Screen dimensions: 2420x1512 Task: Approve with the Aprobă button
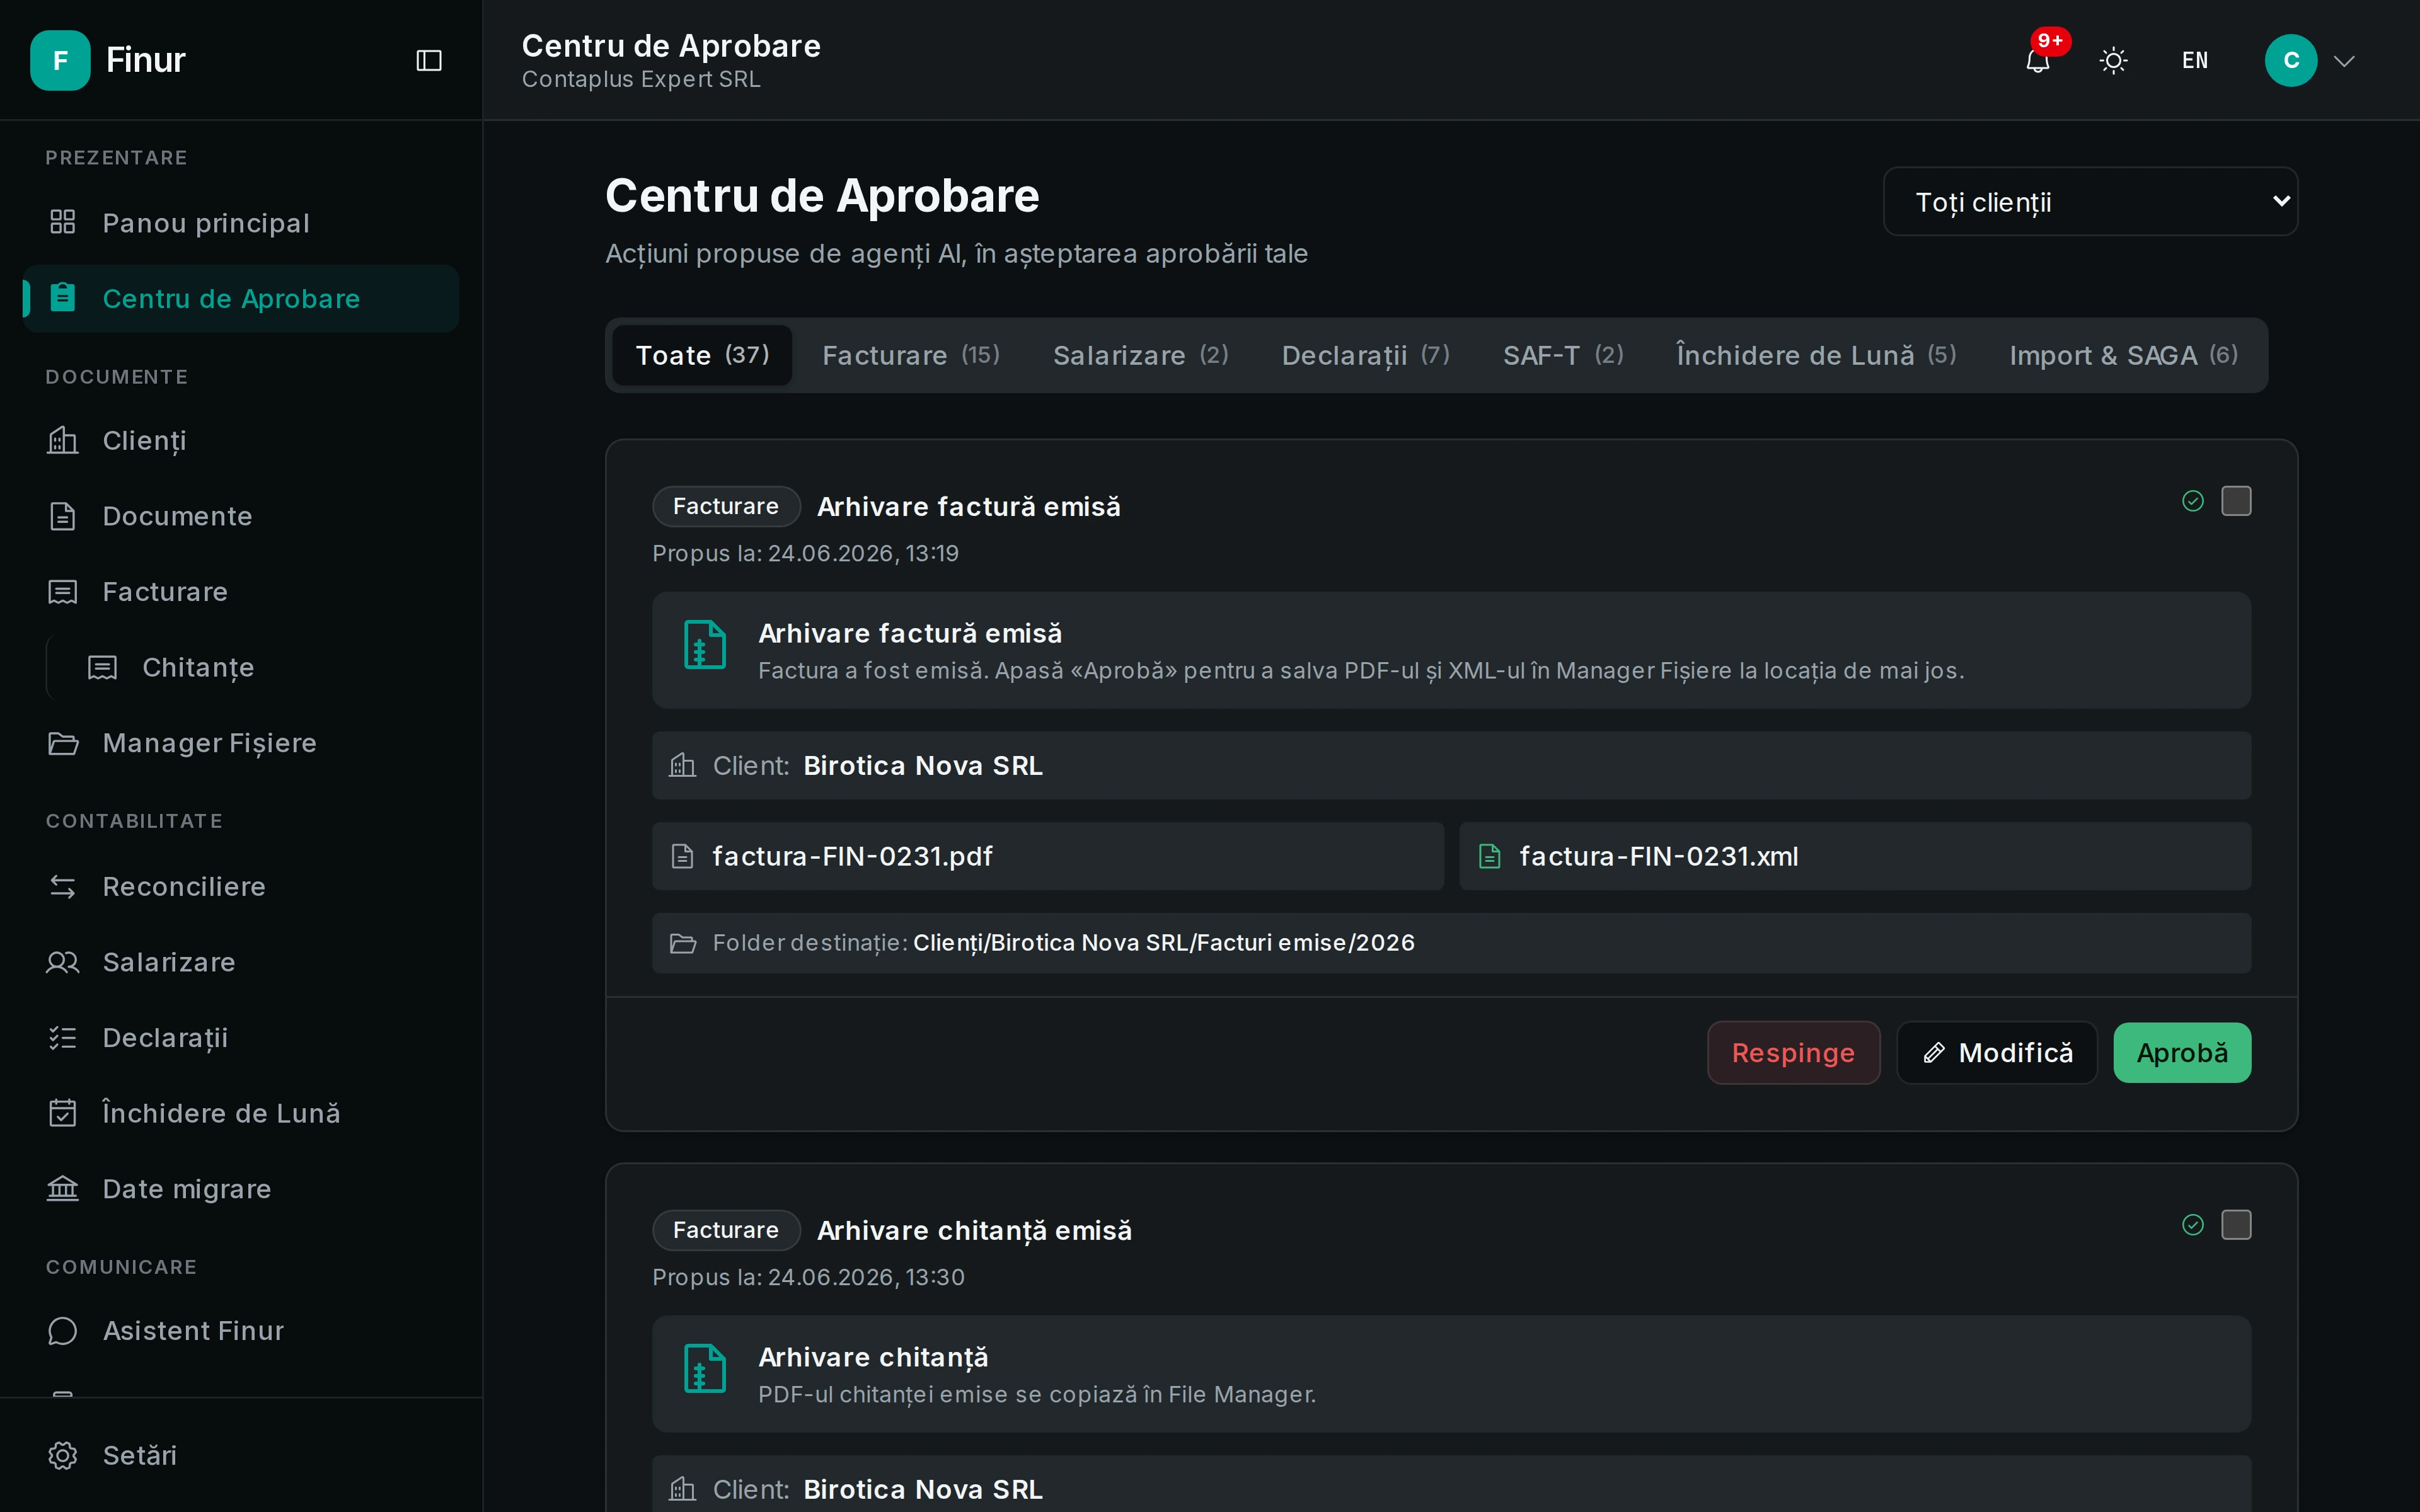(2182, 1053)
